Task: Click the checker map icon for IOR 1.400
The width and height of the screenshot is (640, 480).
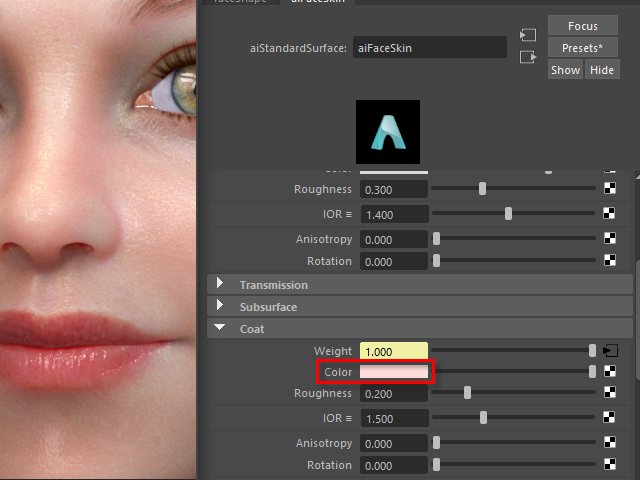Action: coord(609,214)
